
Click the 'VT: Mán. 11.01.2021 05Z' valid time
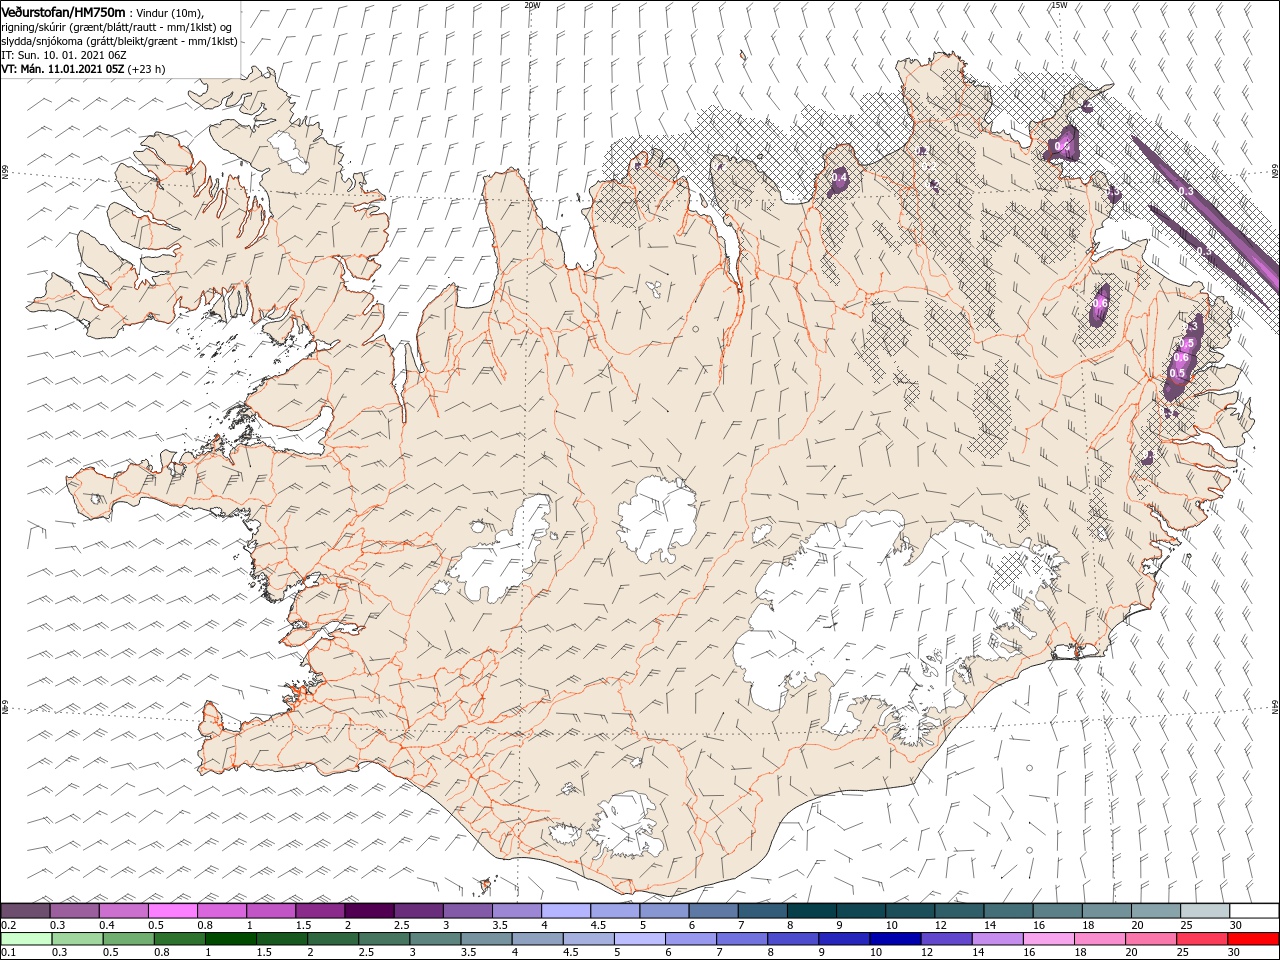(x=62, y=69)
